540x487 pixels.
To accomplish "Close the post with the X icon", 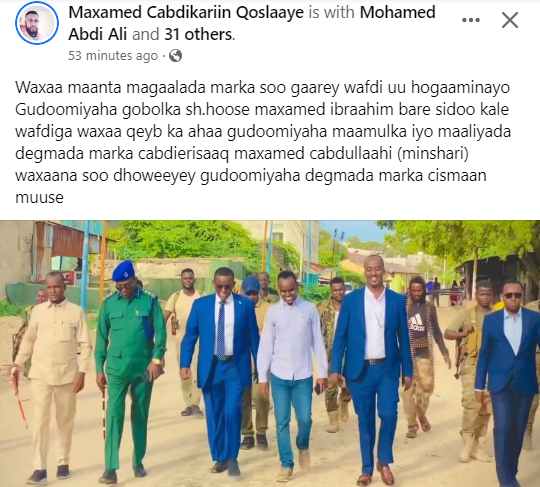I will [510, 20].
